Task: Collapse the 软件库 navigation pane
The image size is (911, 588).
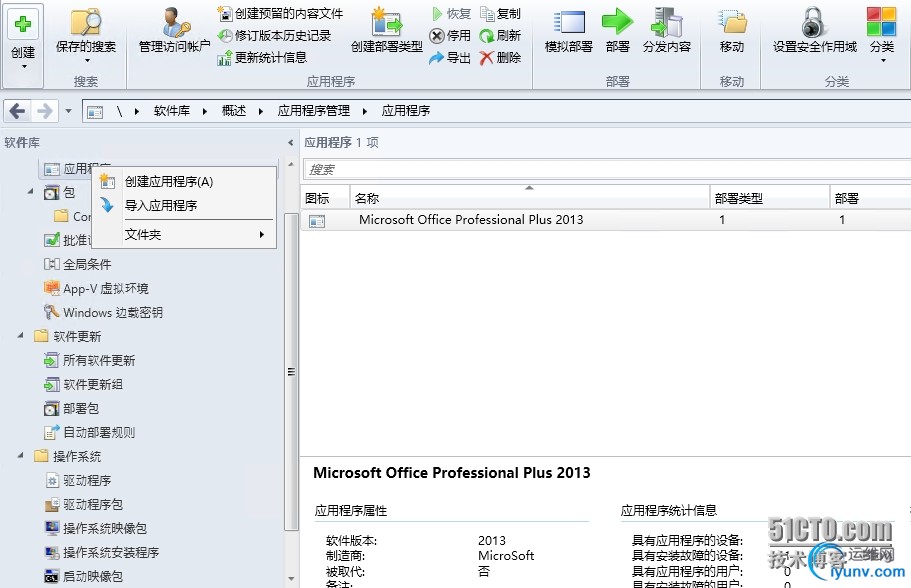Action: (290, 142)
